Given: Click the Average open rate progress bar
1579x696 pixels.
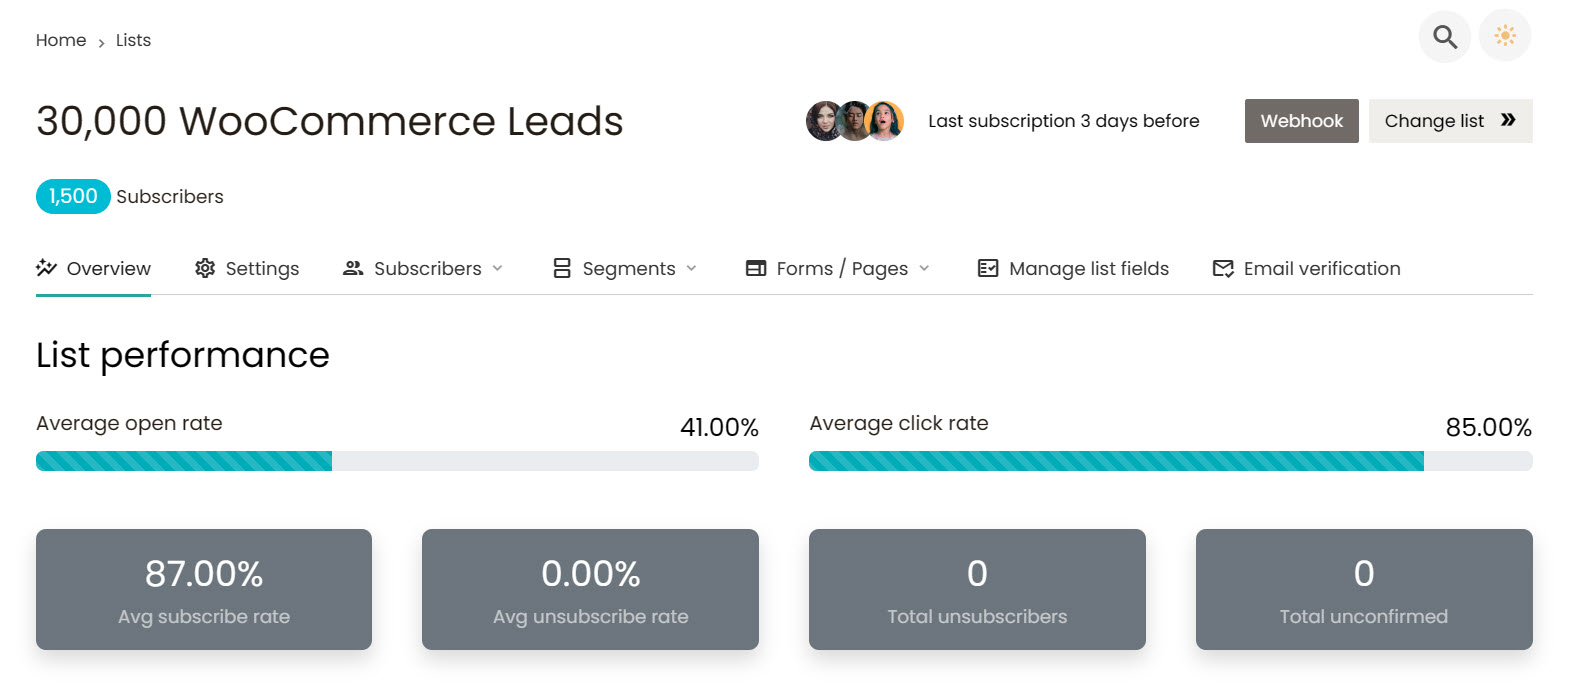Looking at the screenshot, I should click(x=397, y=461).
